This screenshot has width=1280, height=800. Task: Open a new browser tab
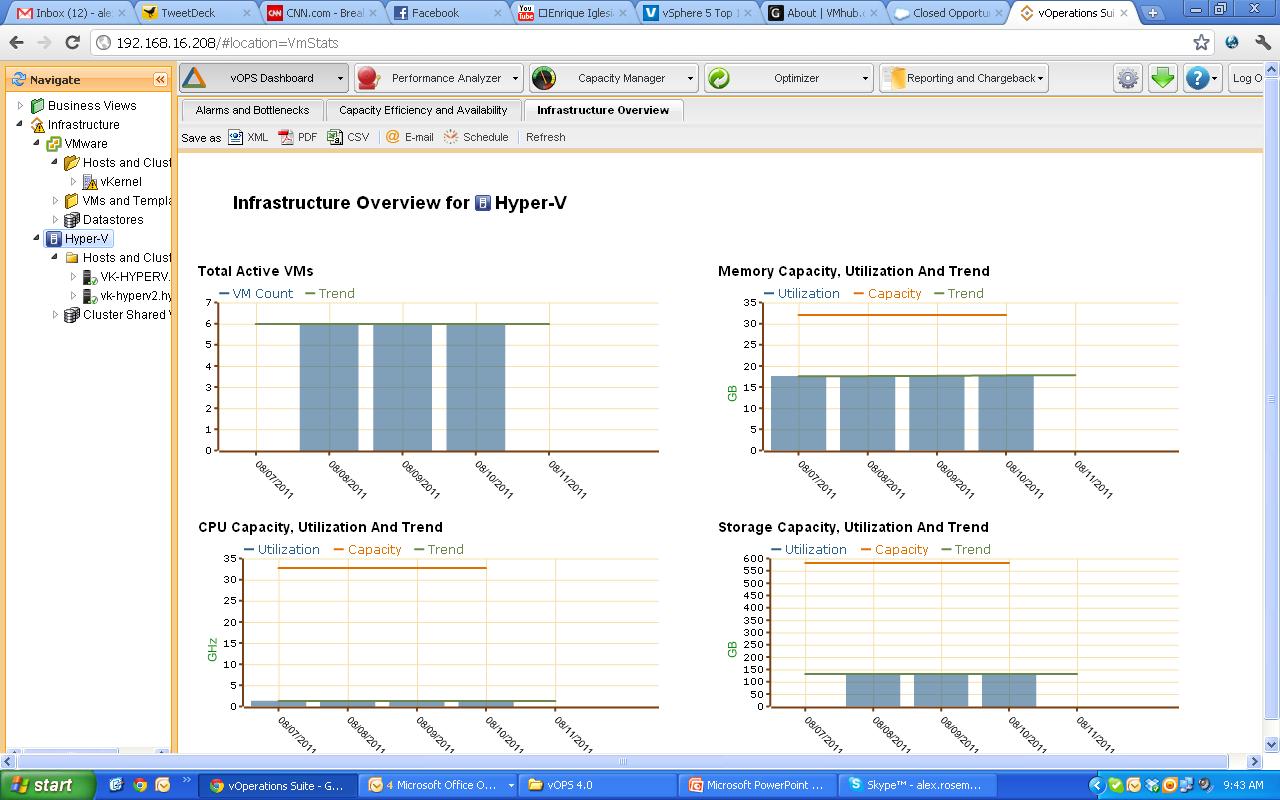click(x=1152, y=13)
